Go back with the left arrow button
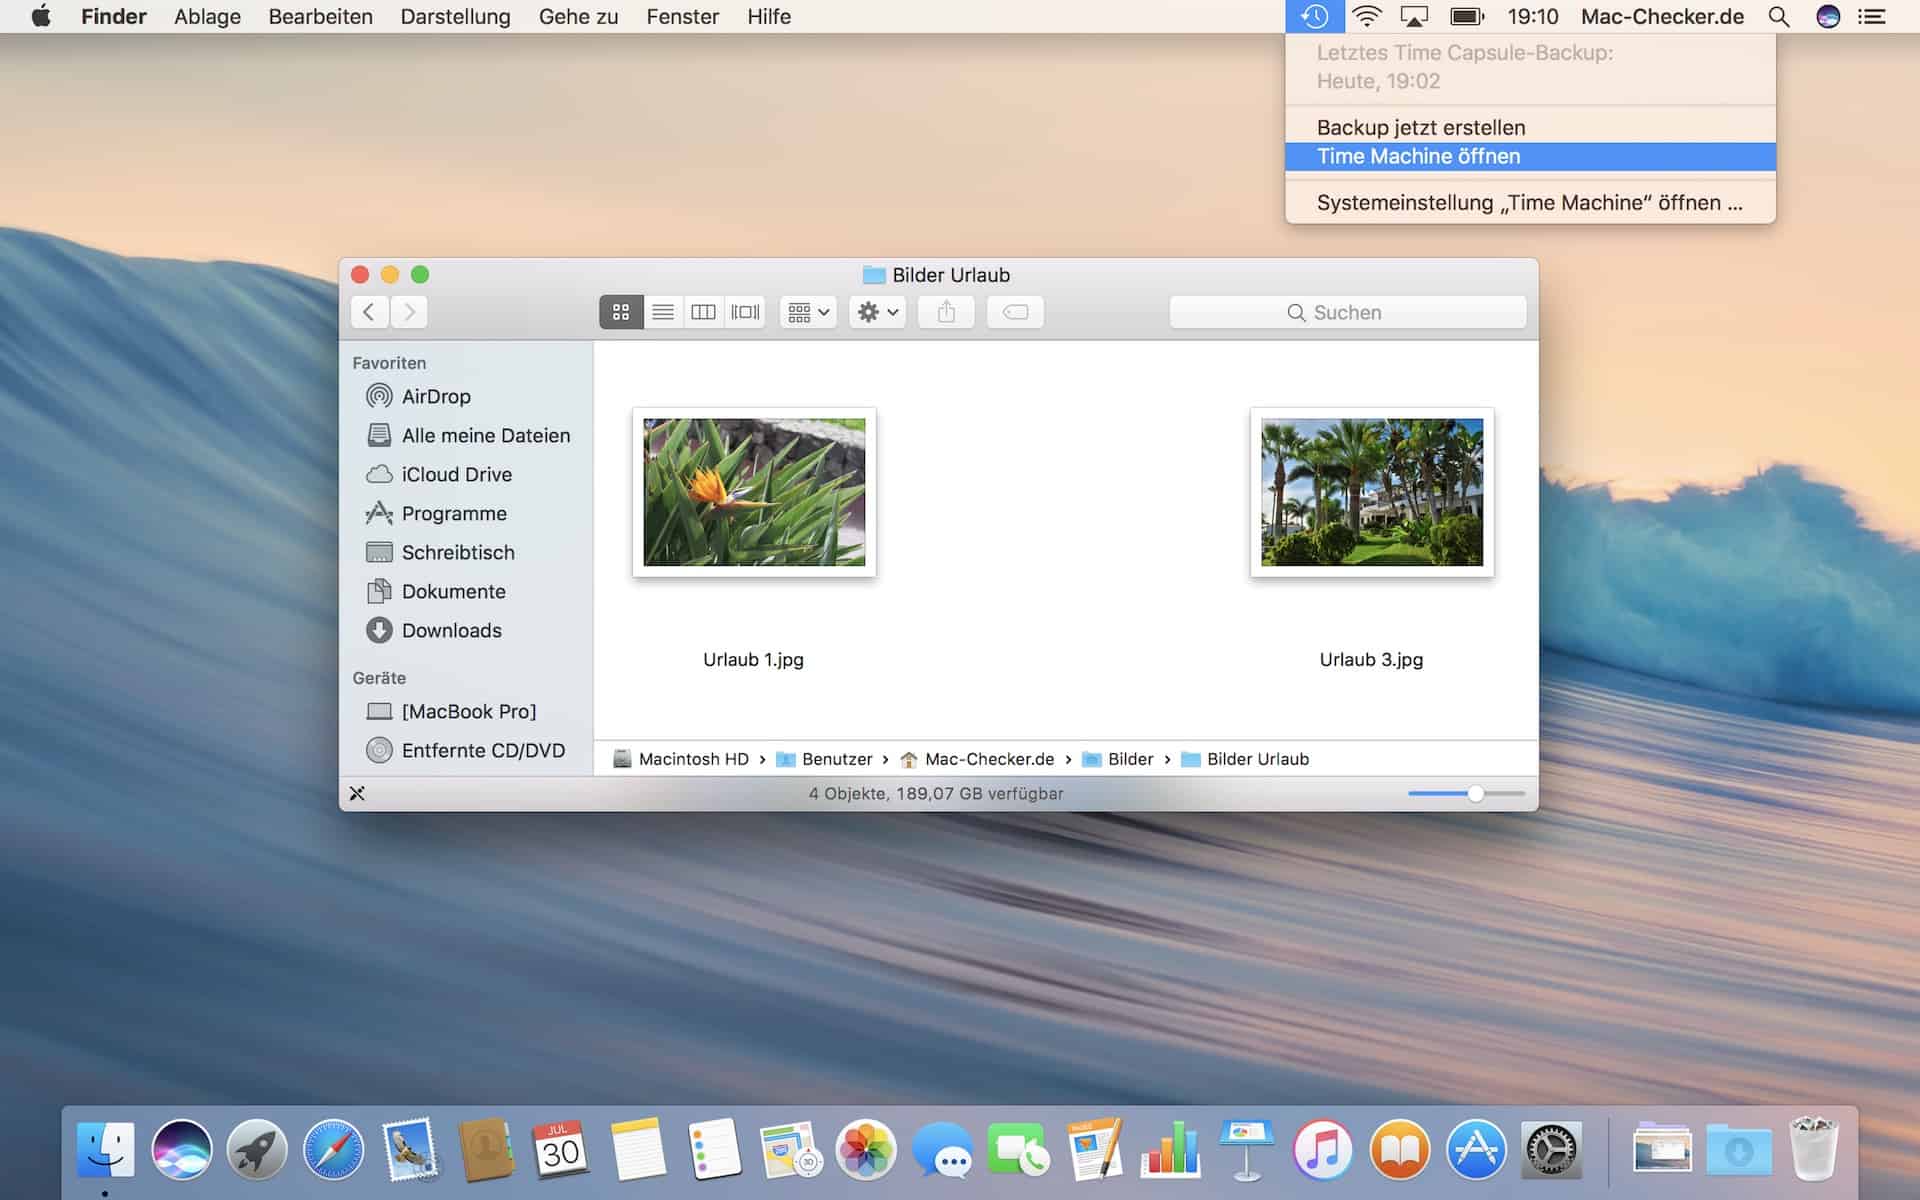Viewport: 1920px width, 1200px height. point(369,312)
